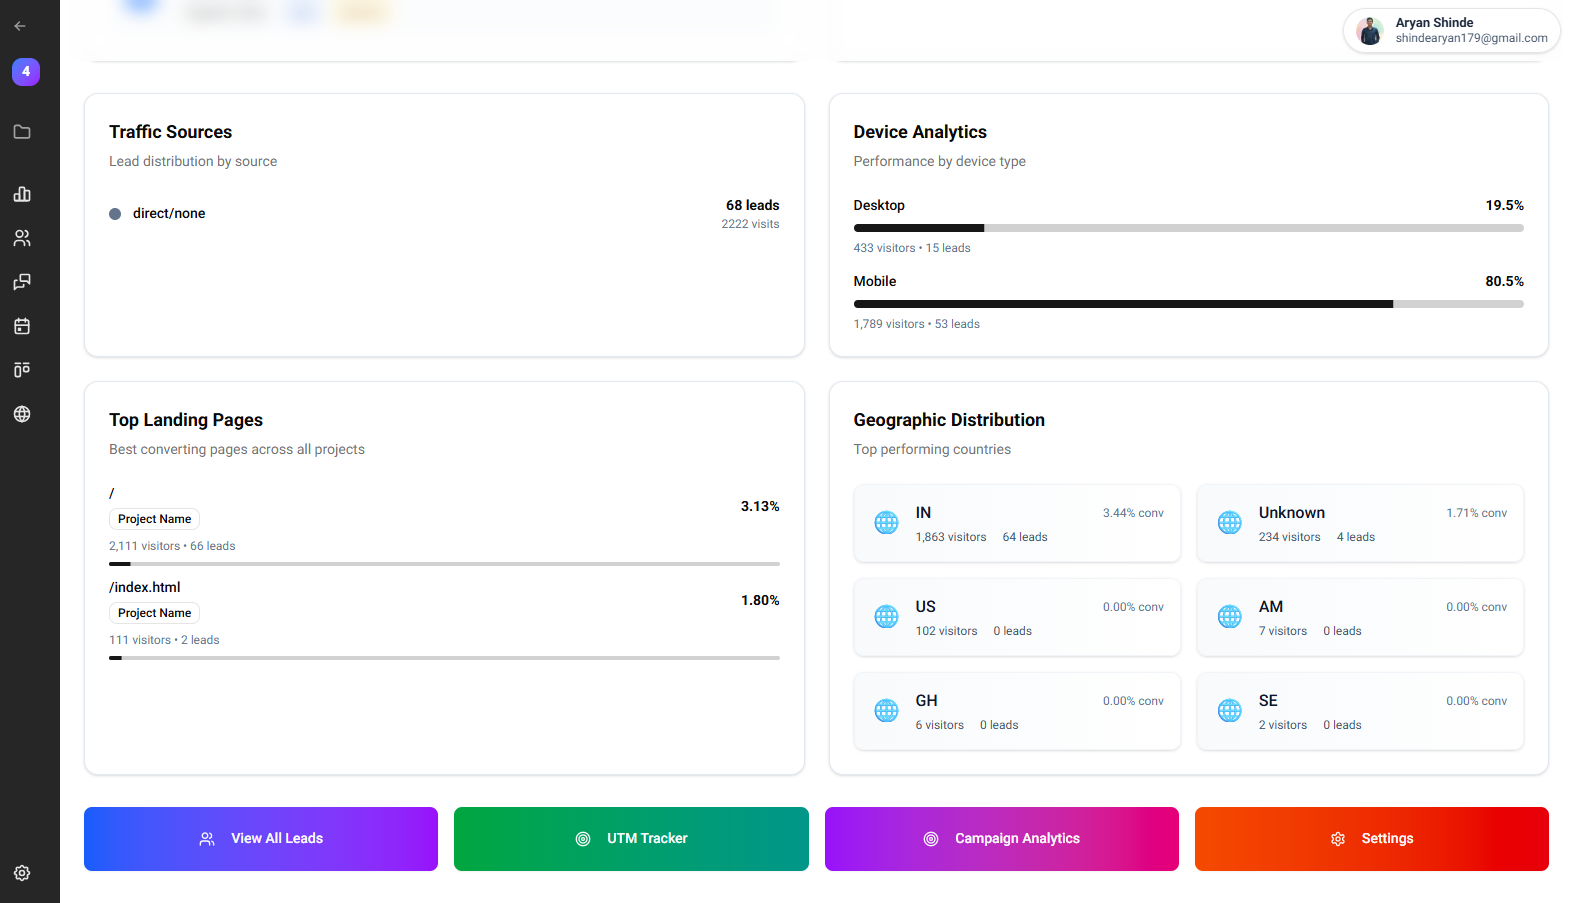Viewport: 1573px width, 903px height.
Task: Open the calendar icon in sidebar
Action: [x=22, y=326]
